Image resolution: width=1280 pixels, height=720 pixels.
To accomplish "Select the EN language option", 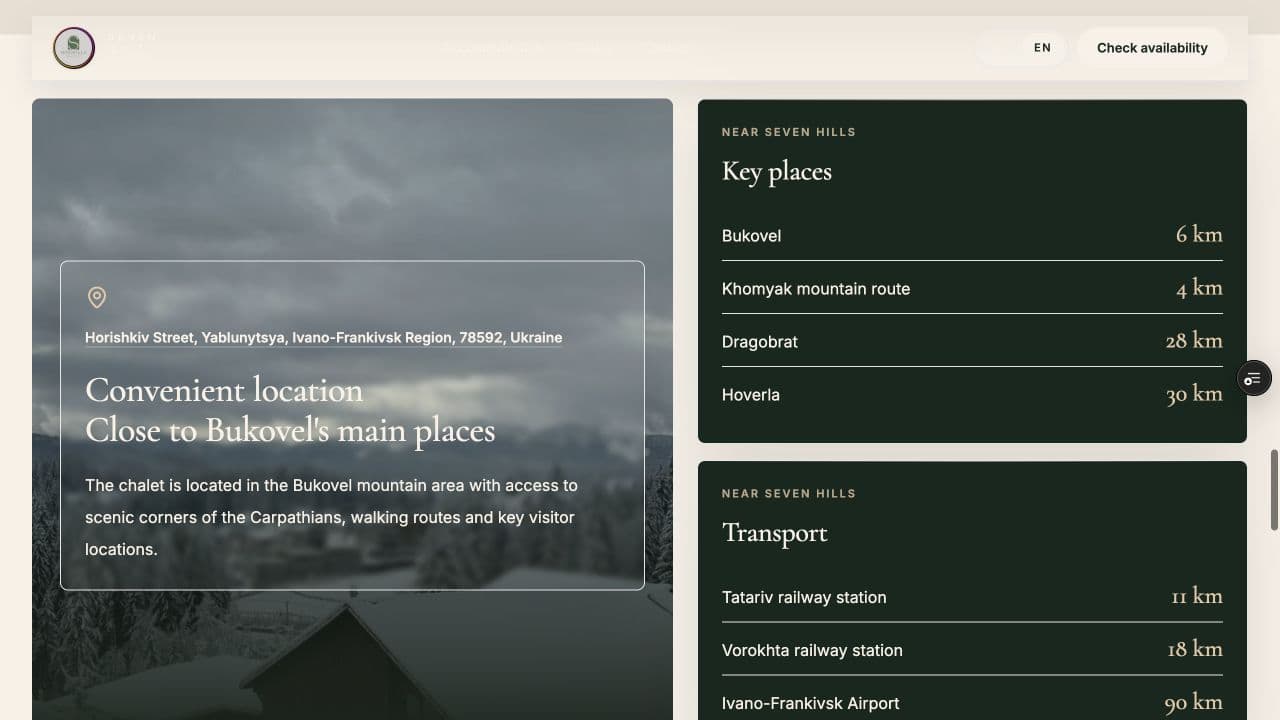I will tap(1042, 48).
